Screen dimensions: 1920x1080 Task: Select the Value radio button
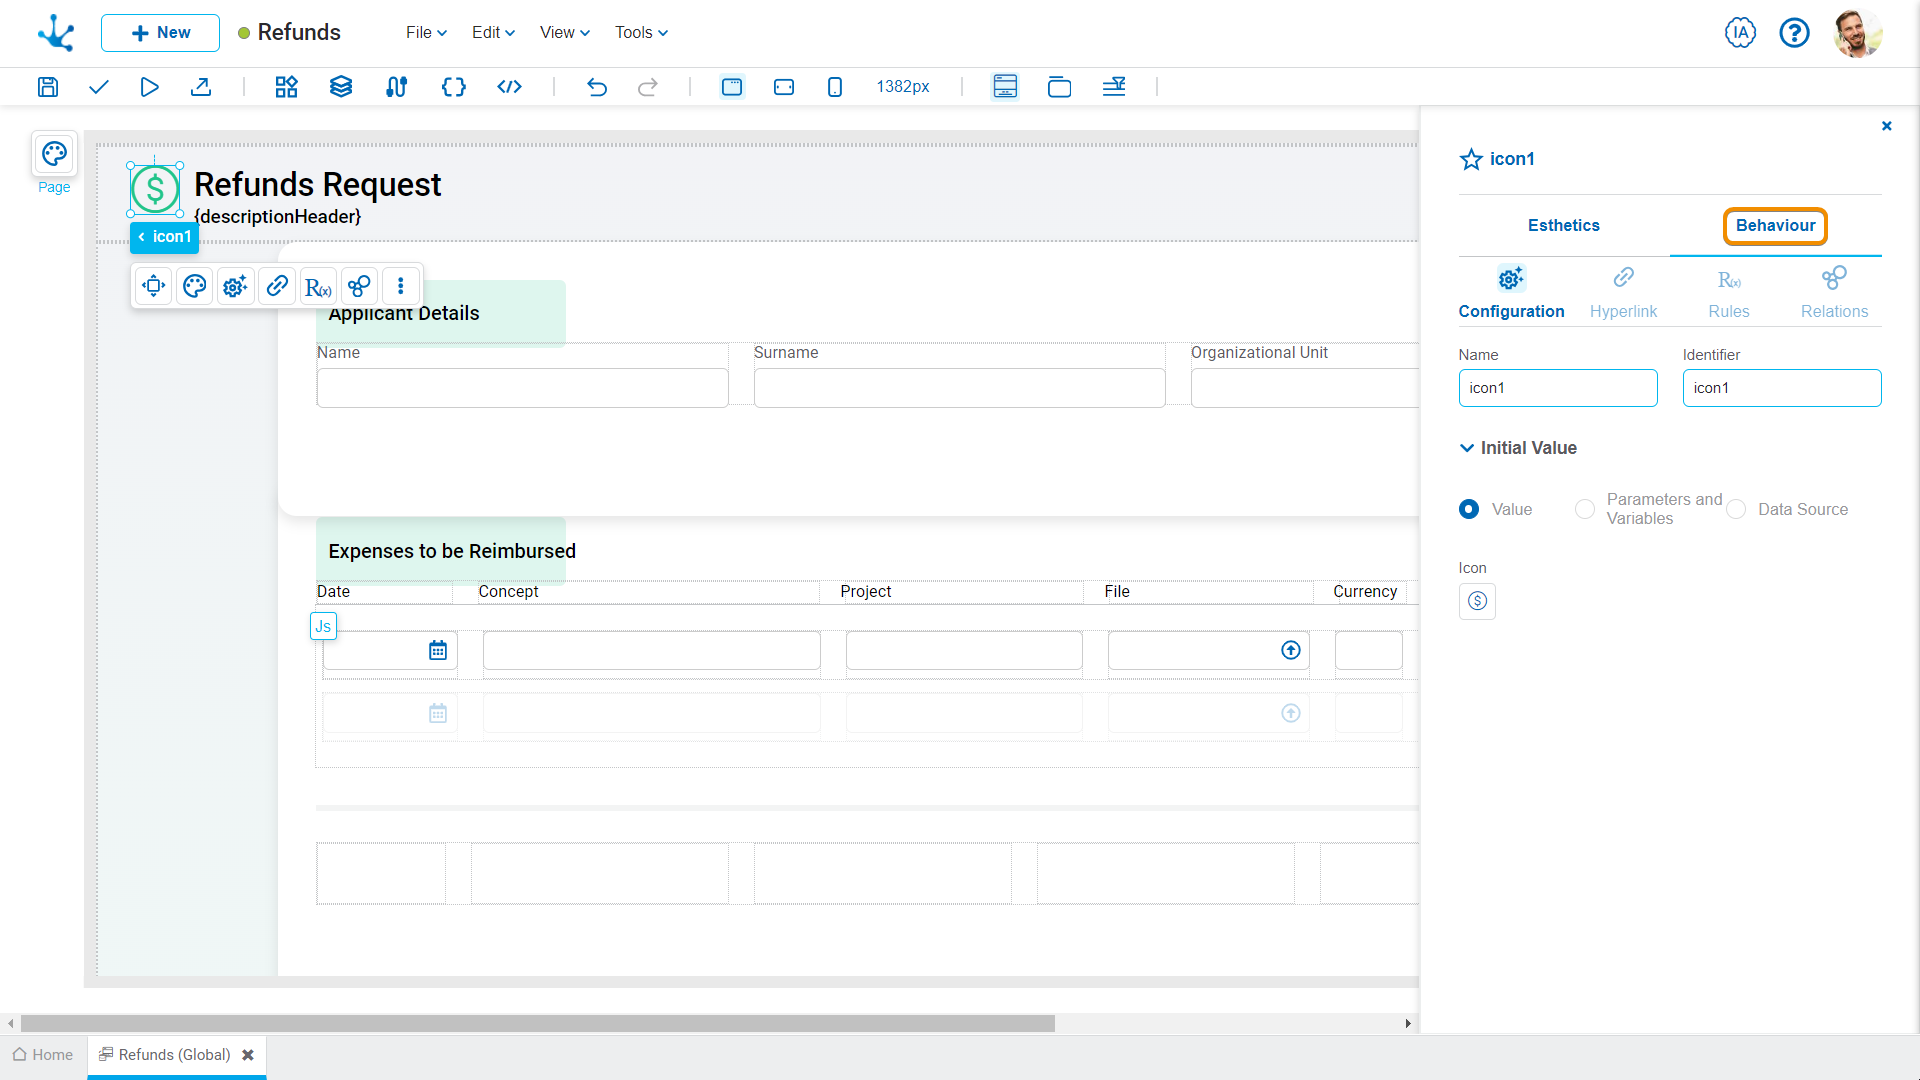tap(1469, 509)
